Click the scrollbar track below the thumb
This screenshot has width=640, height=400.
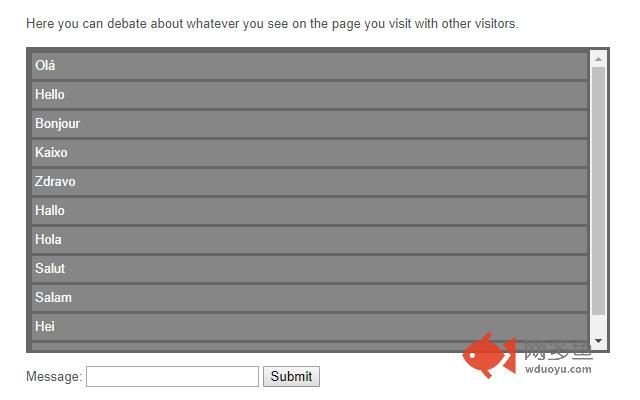coord(599,324)
